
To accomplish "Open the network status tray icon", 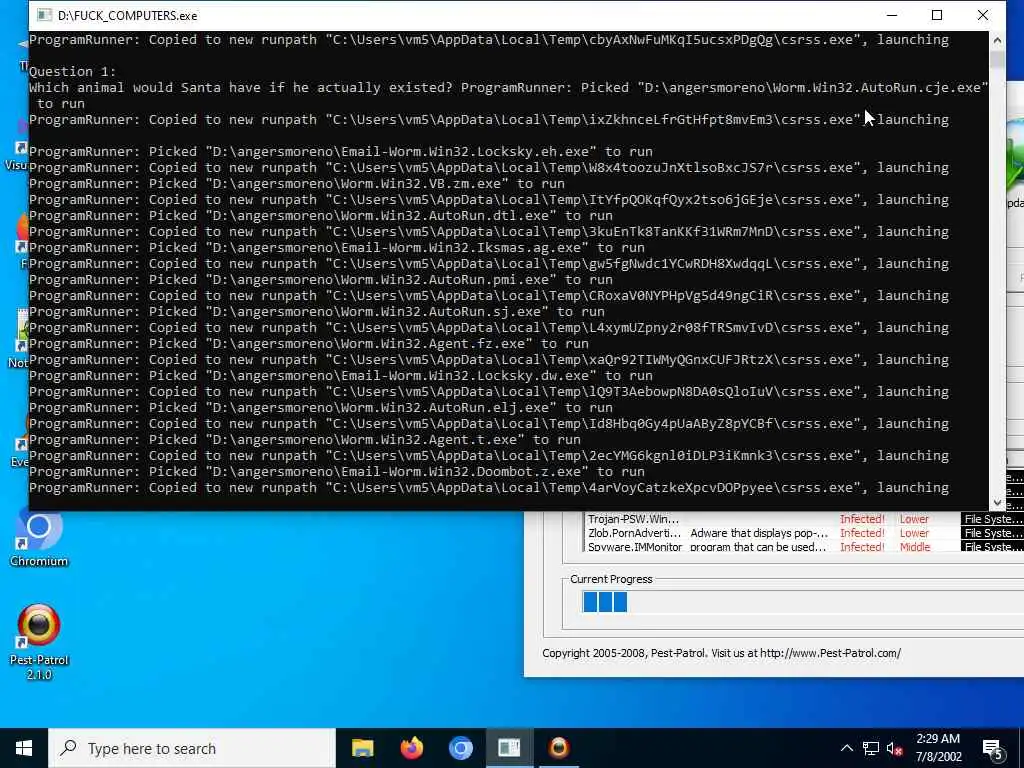I will tap(871, 748).
